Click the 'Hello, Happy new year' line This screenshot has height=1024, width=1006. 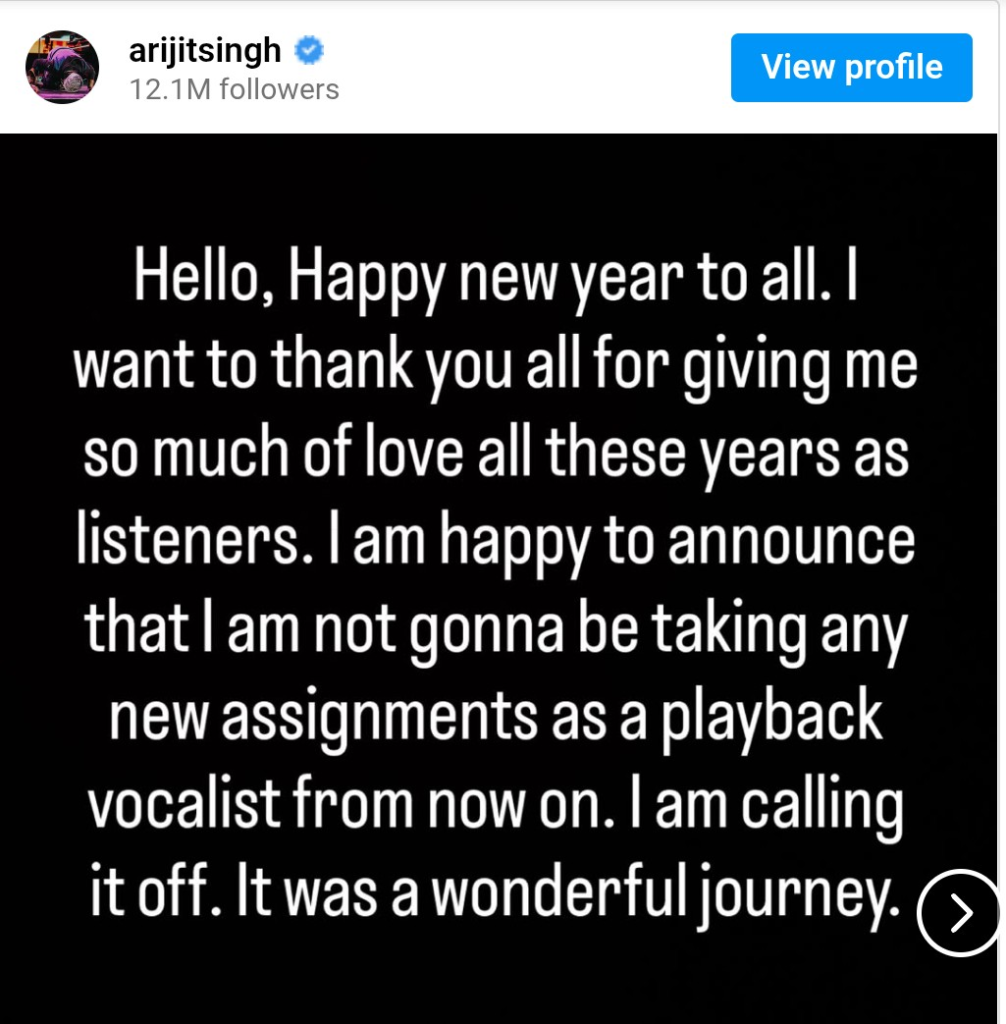click(495, 282)
